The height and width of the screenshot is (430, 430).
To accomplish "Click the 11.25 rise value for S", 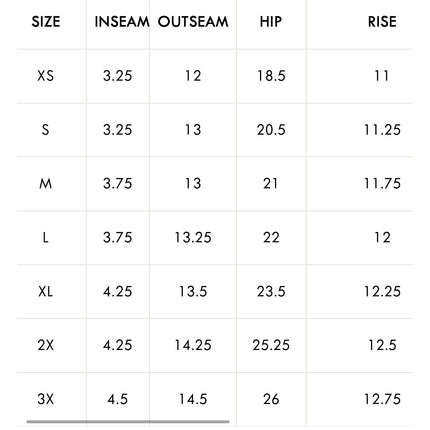I will pos(382,130).
